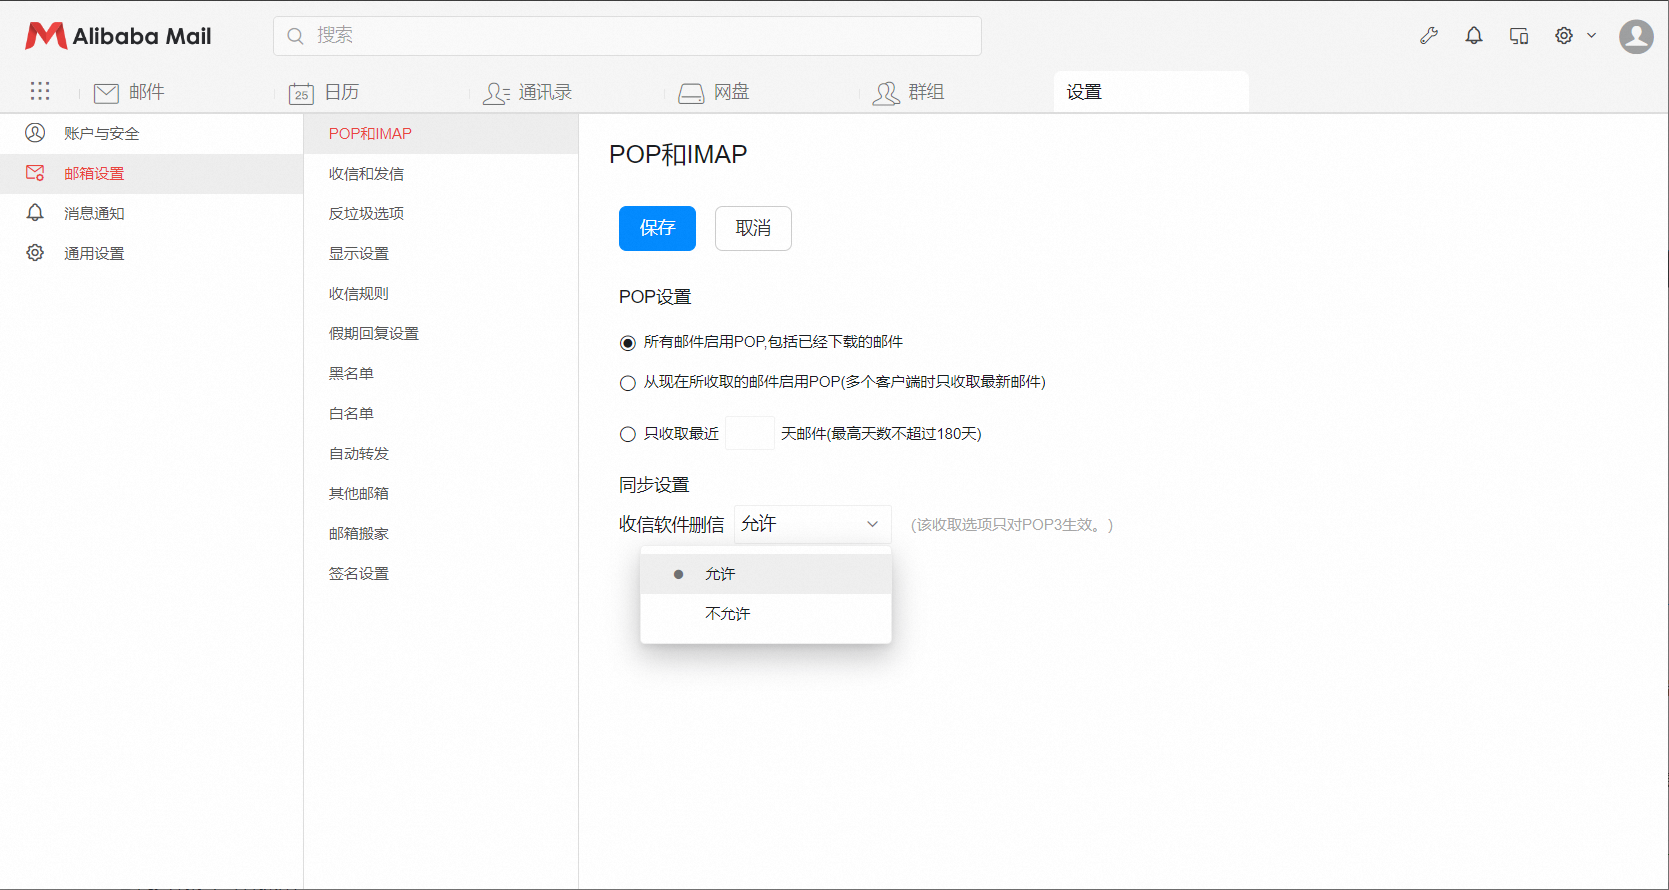
Task: Open the app grid launcher icon
Action: click(40, 92)
